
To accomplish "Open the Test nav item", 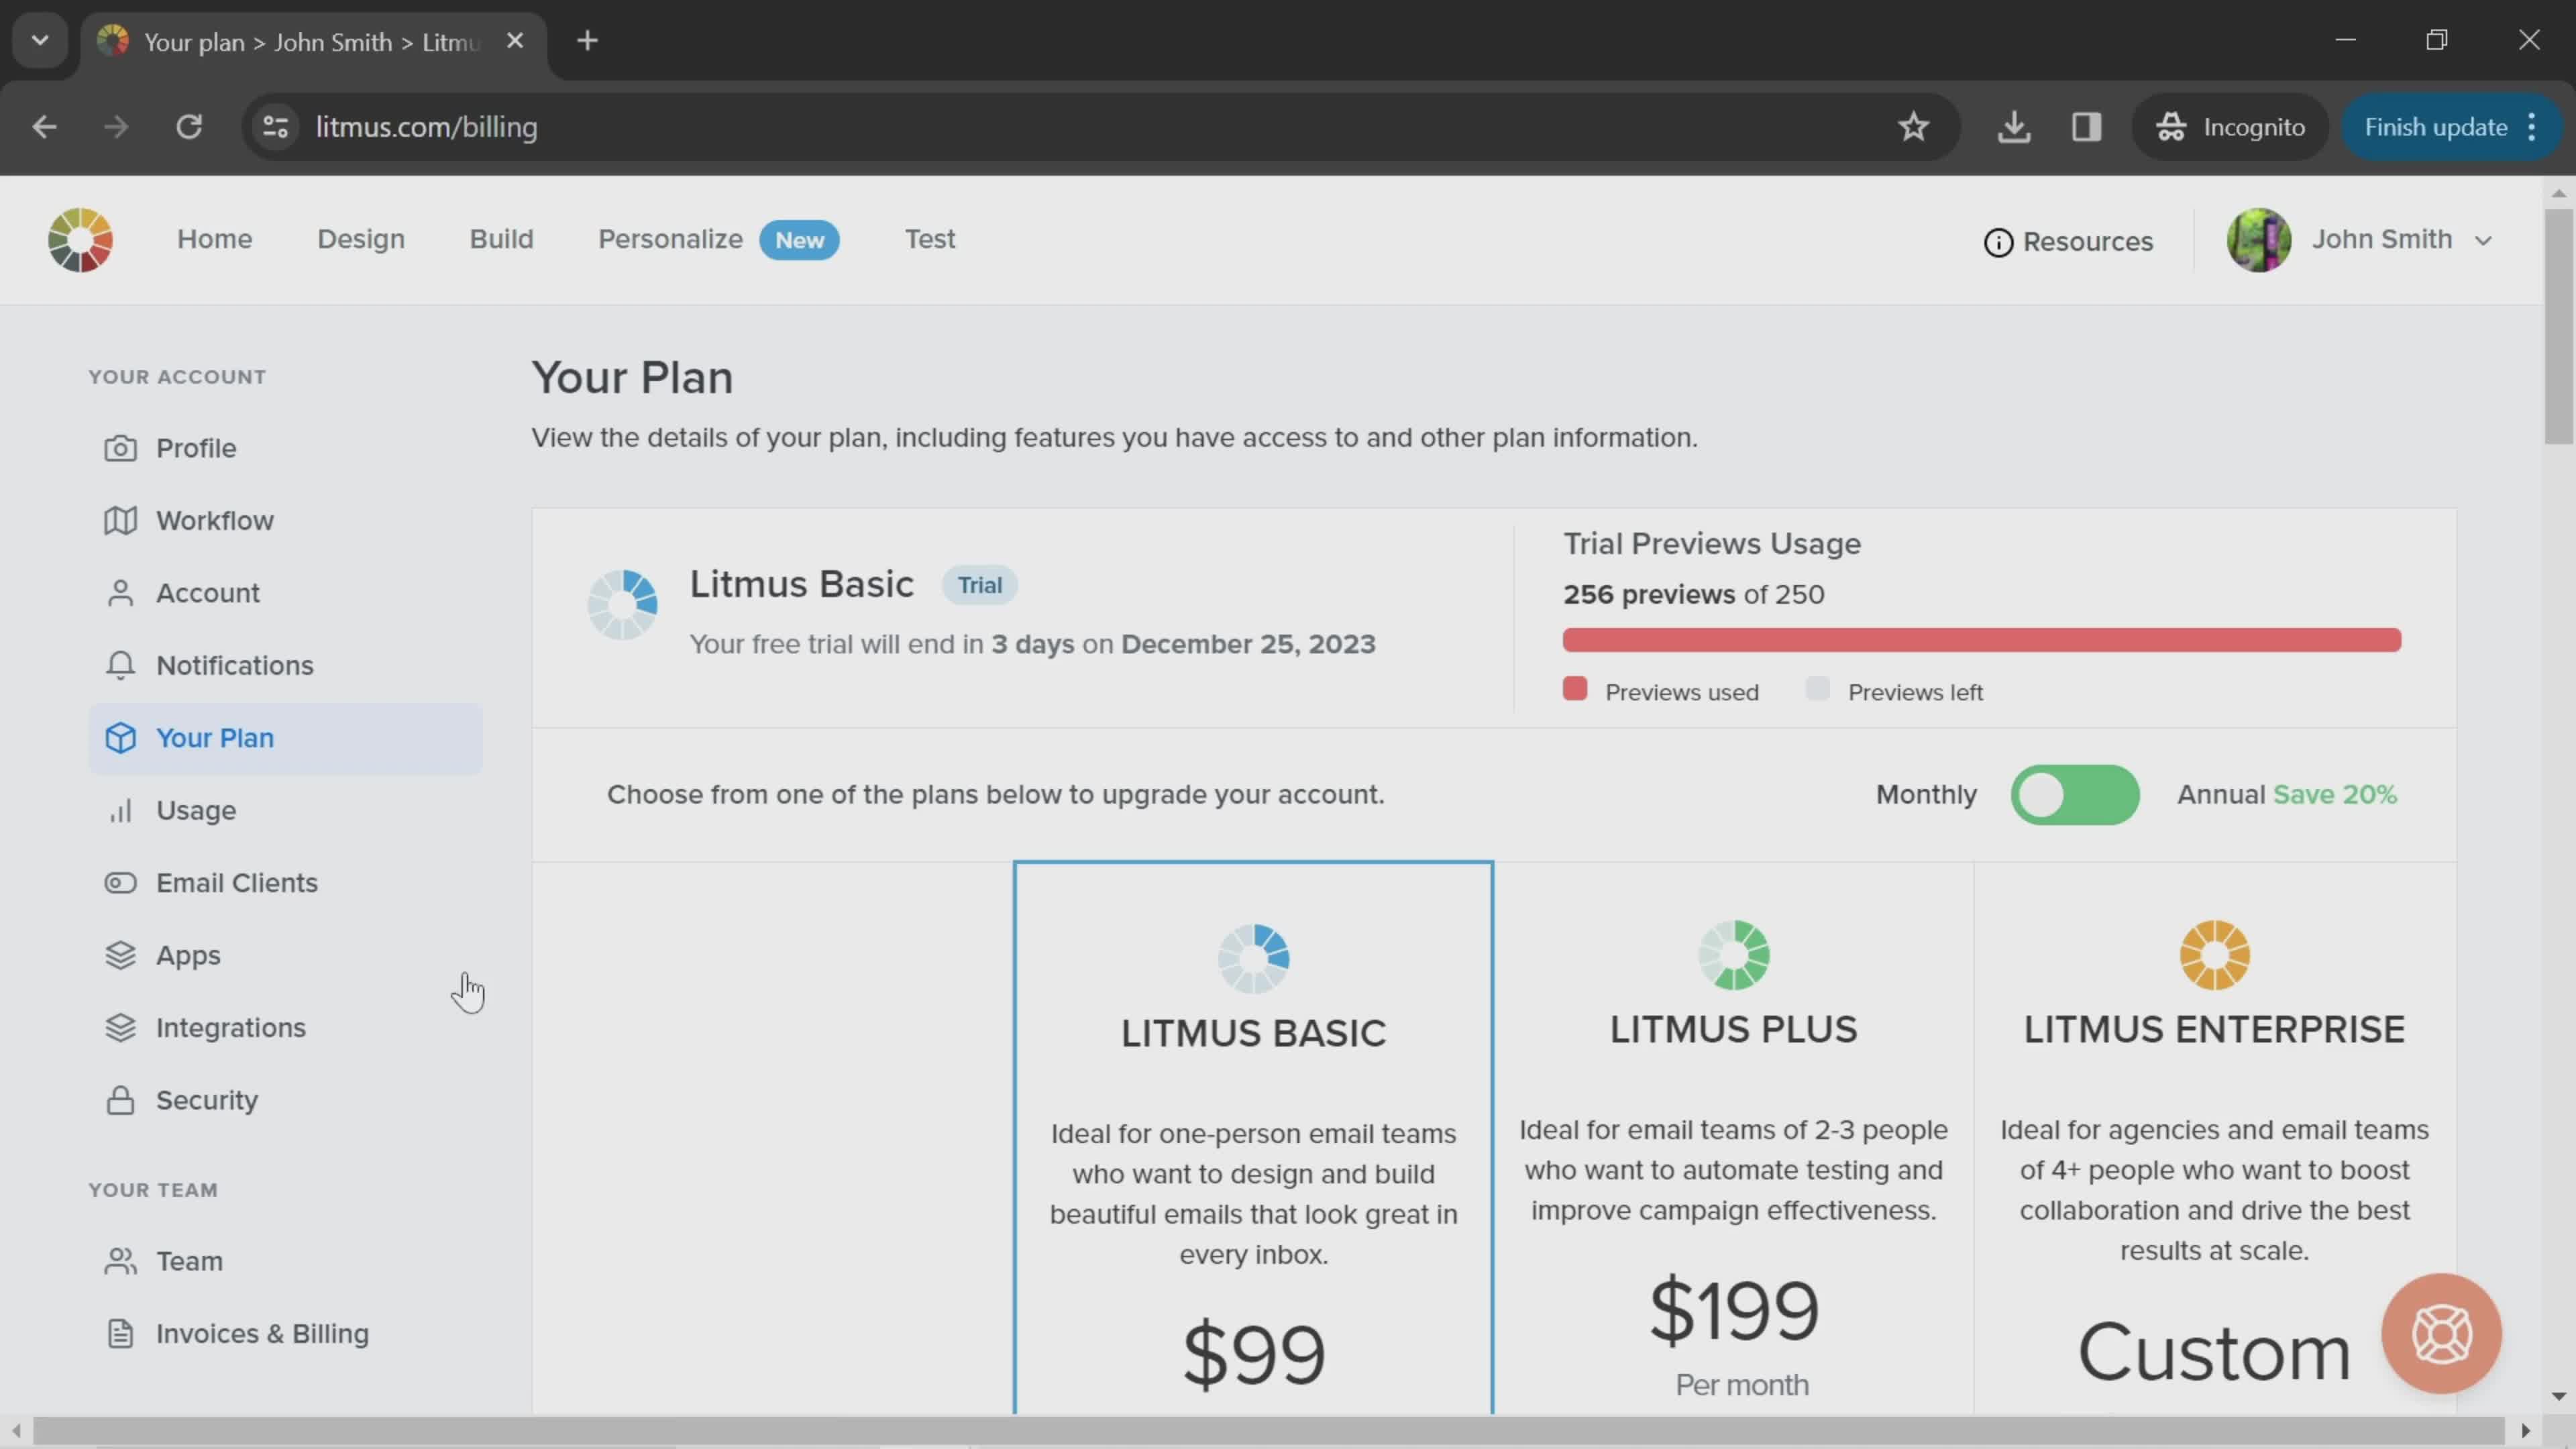I will click(x=930, y=240).
